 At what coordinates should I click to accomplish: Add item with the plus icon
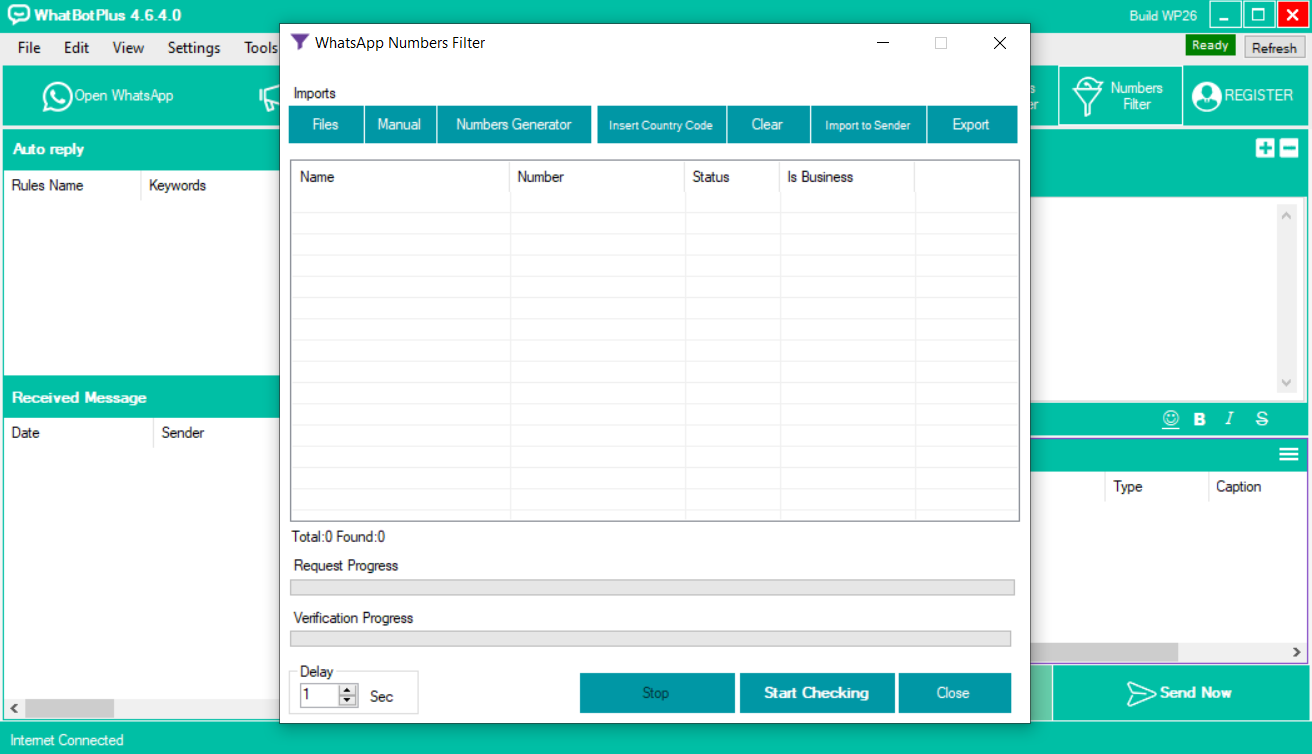coord(1265,148)
